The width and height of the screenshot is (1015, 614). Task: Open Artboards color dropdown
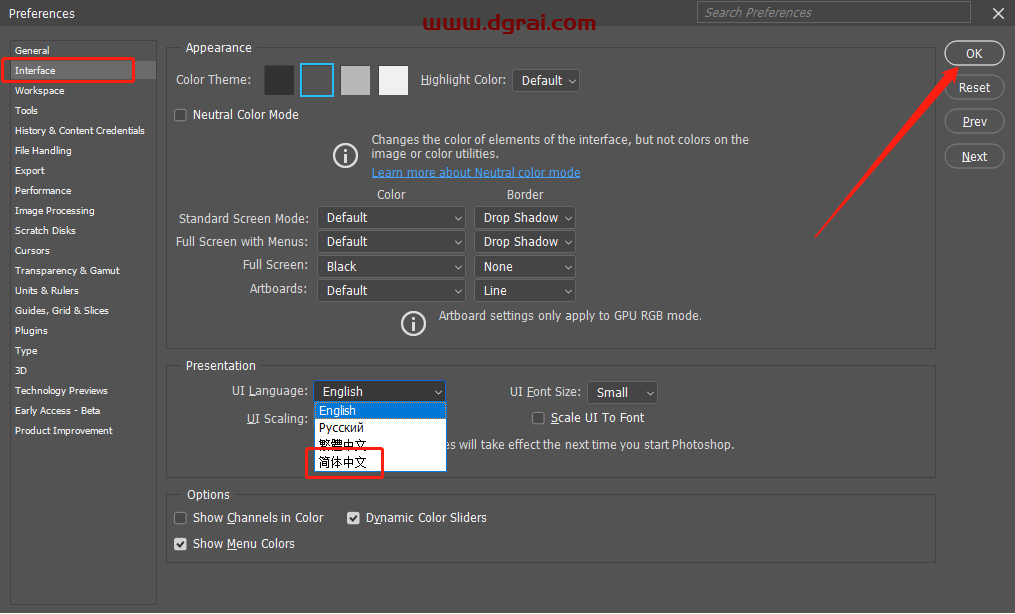[x=392, y=291]
